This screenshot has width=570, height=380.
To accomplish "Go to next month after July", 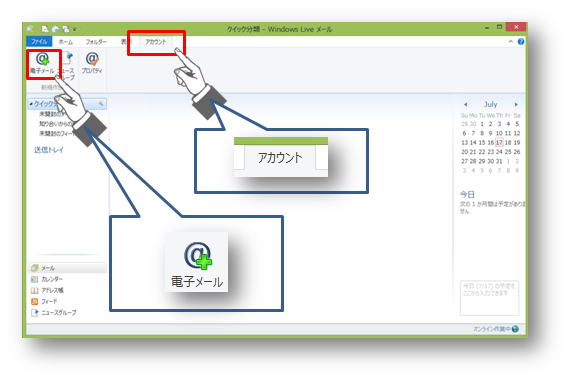I will [516, 104].
